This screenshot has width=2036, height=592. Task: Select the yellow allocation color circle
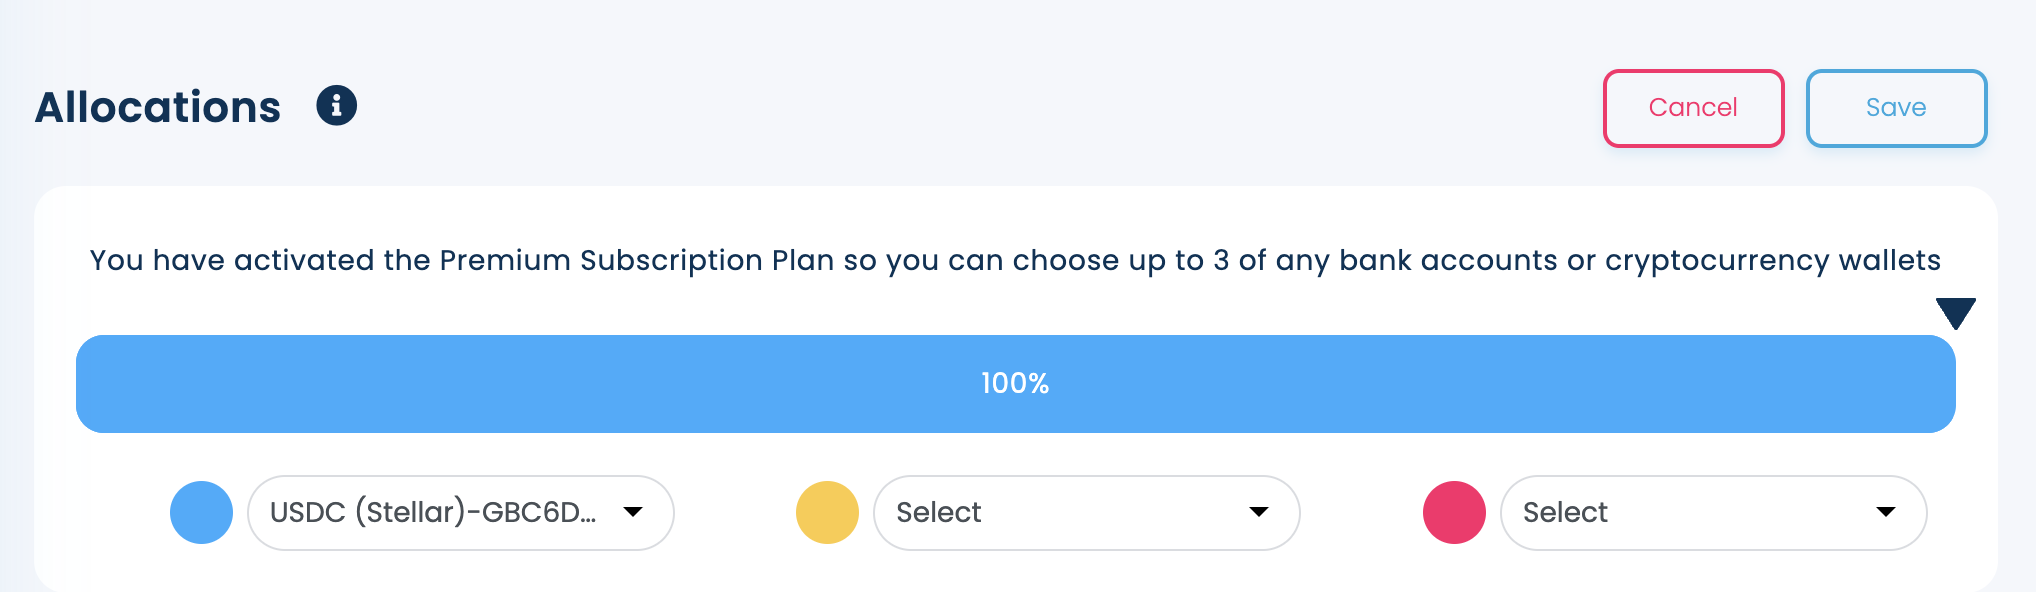(827, 512)
